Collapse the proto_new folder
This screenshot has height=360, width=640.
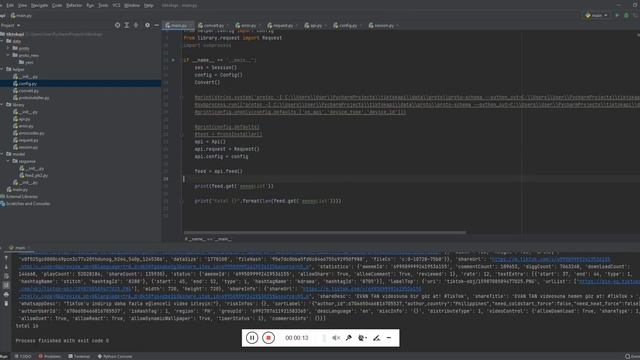point(8,55)
